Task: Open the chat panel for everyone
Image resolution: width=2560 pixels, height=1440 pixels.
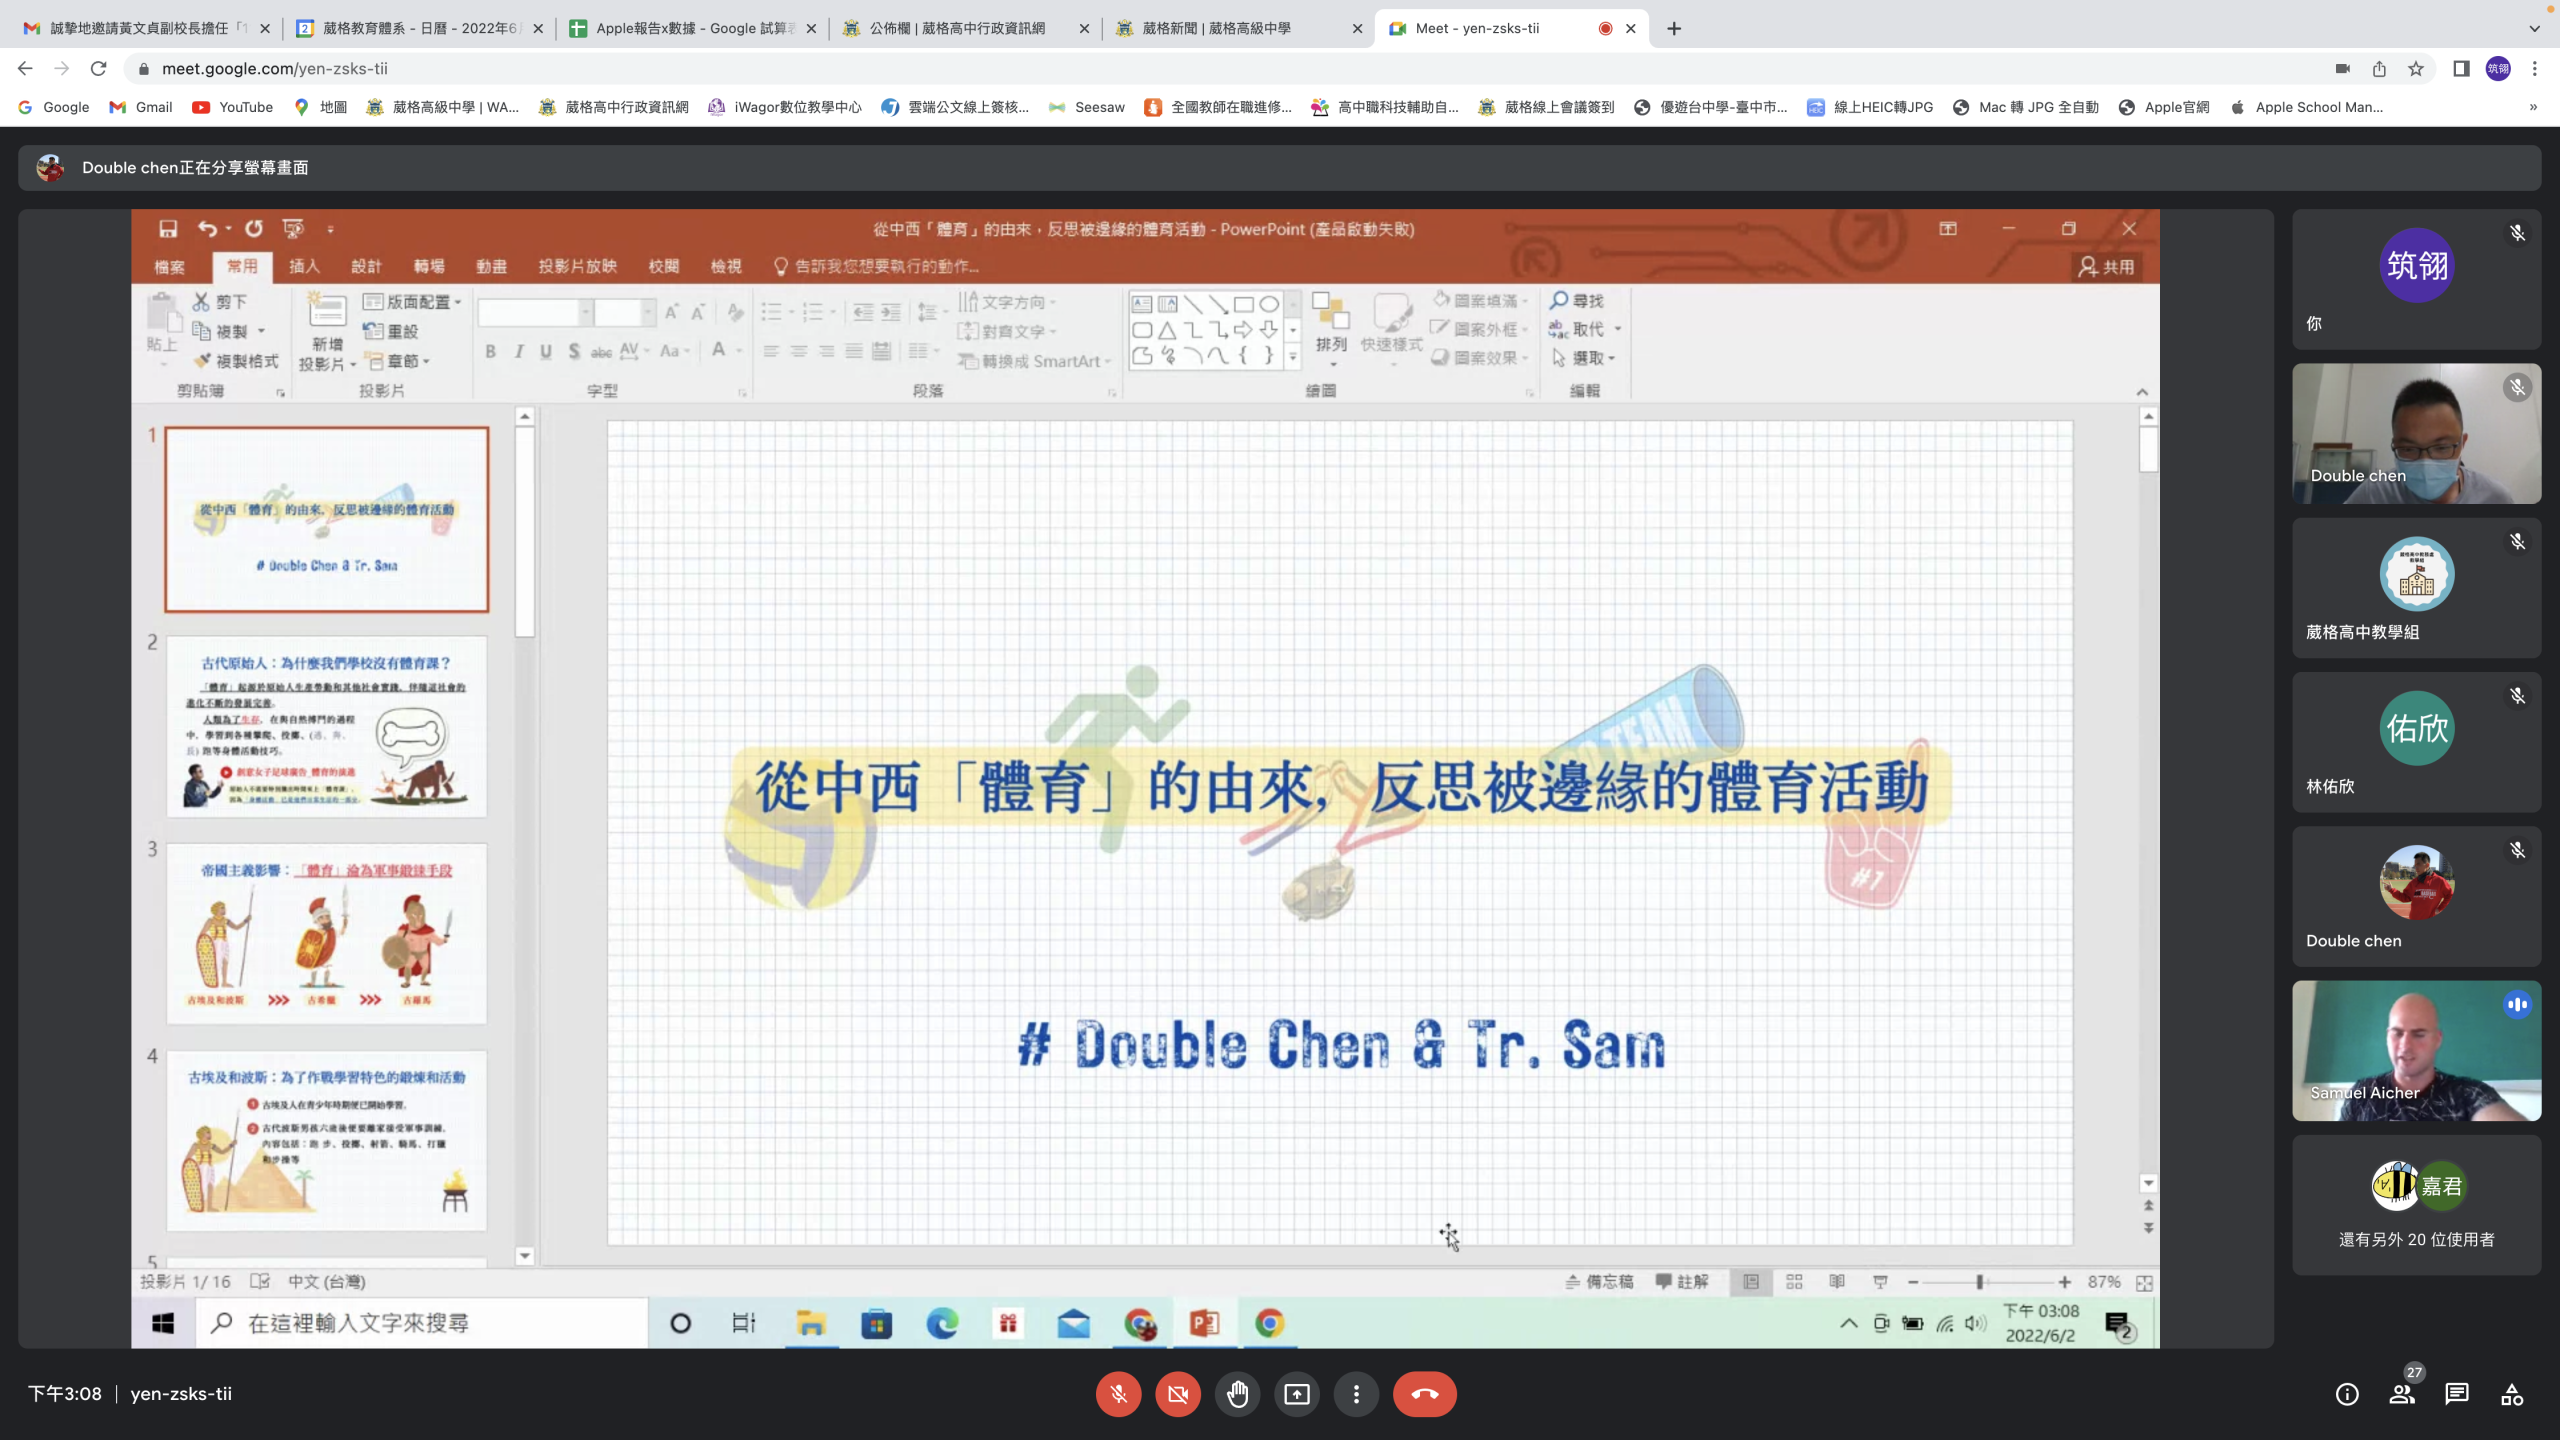Action: coord(2457,1394)
